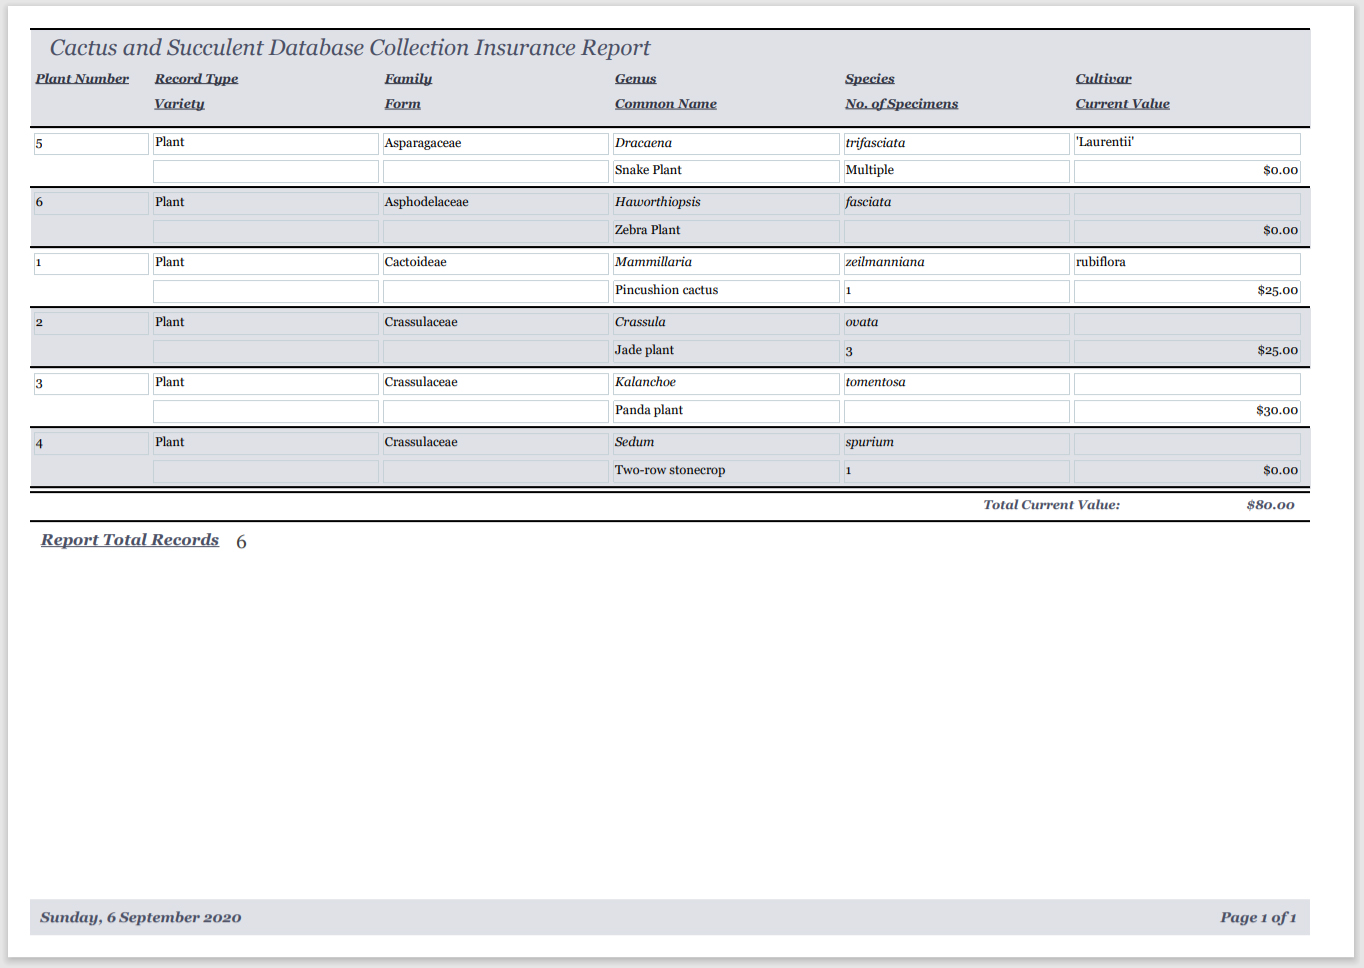
Task: Click the rubiflora cultivar field
Action: coord(1187,263)
